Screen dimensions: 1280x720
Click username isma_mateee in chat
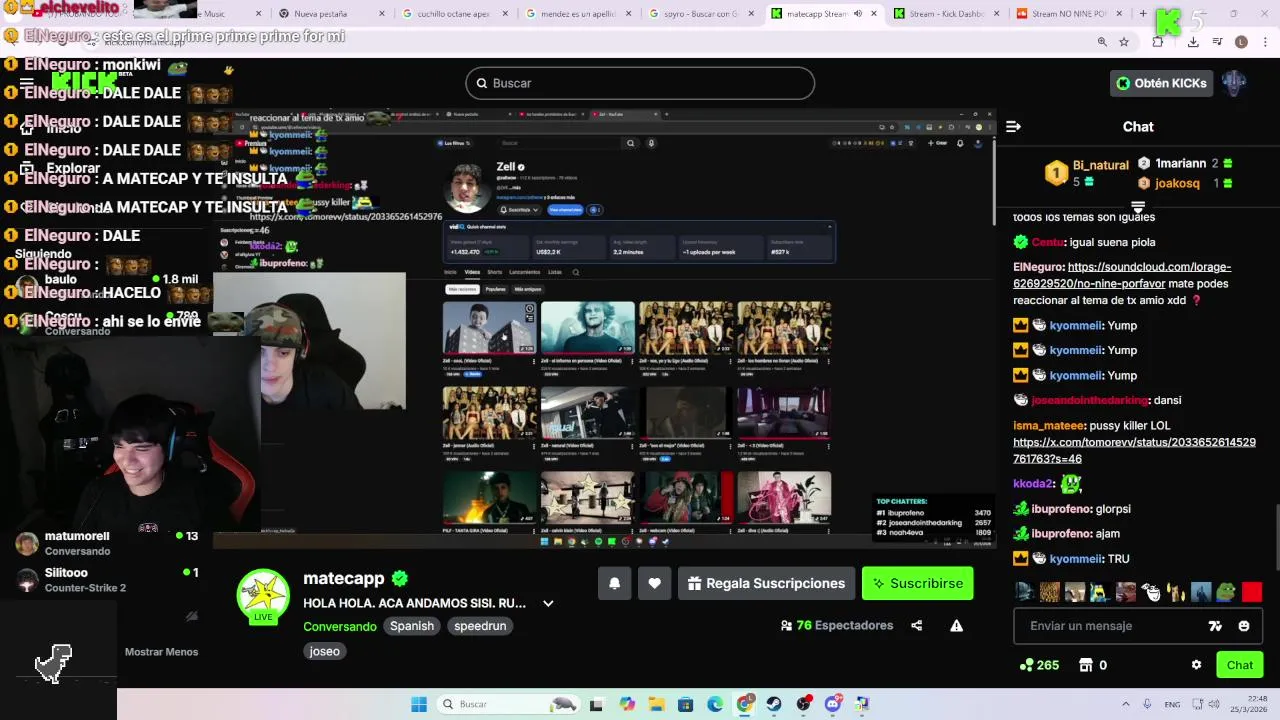pyautogui.click(x=1049, y=426)
